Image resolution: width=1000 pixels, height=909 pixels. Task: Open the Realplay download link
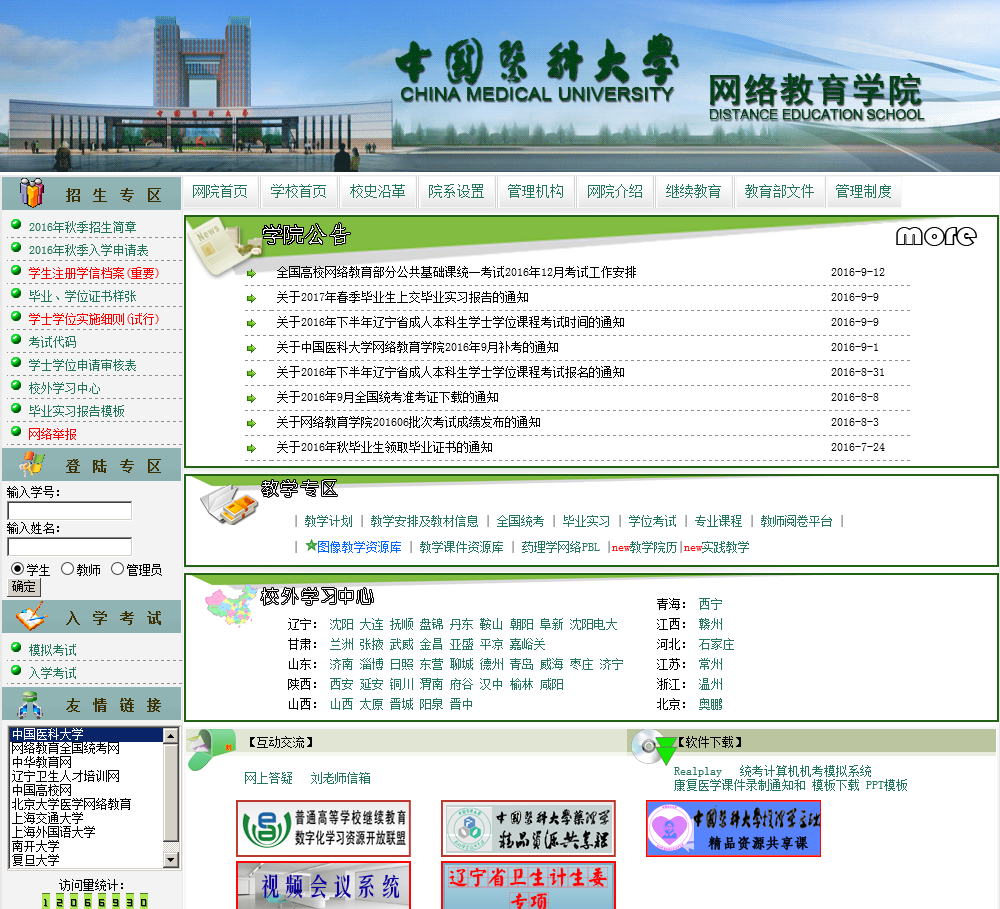(x=698, y=771)
